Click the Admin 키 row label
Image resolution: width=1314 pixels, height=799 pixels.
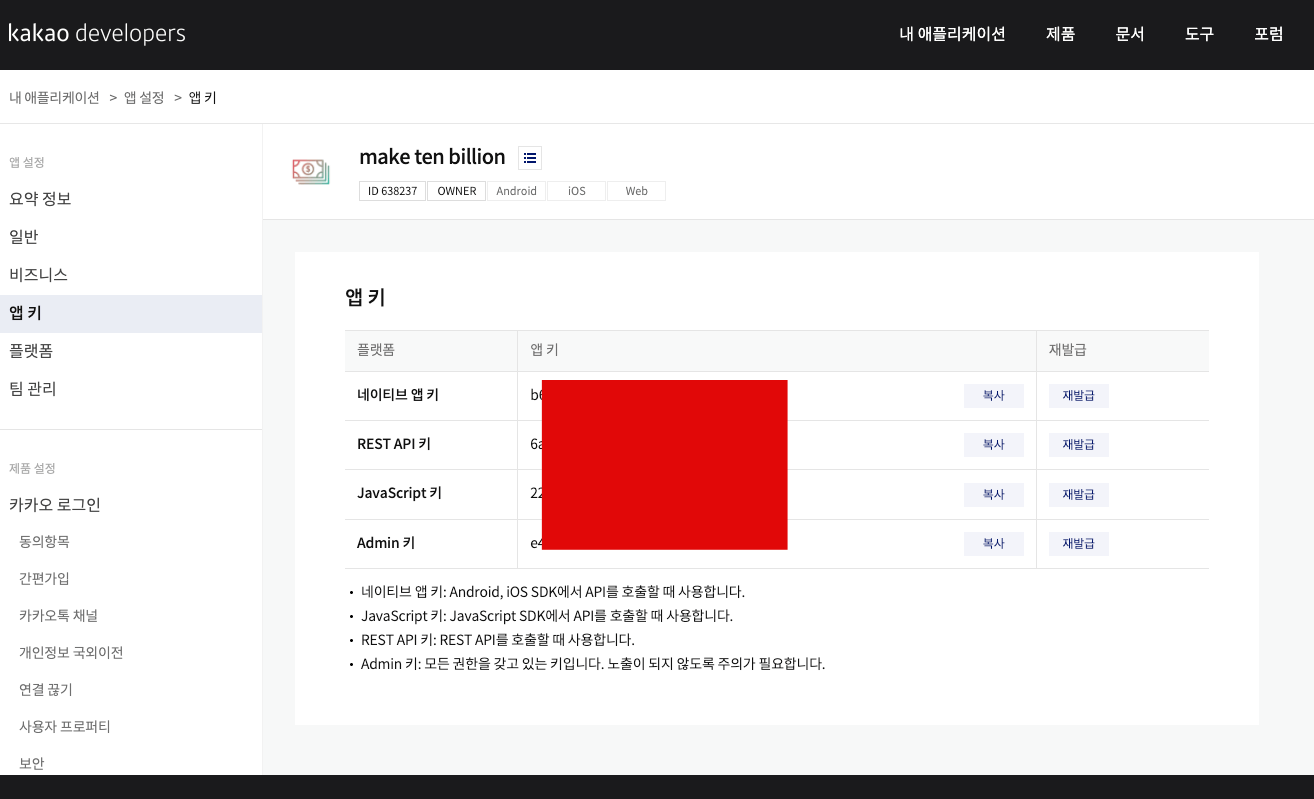coord(386,543)
